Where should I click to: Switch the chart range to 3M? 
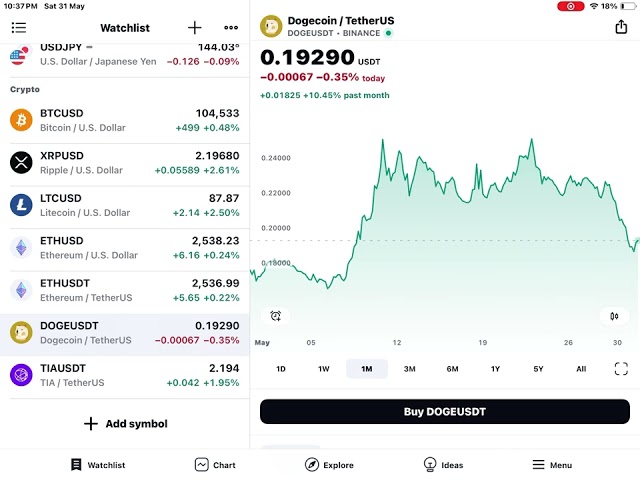tap(410, 369)
